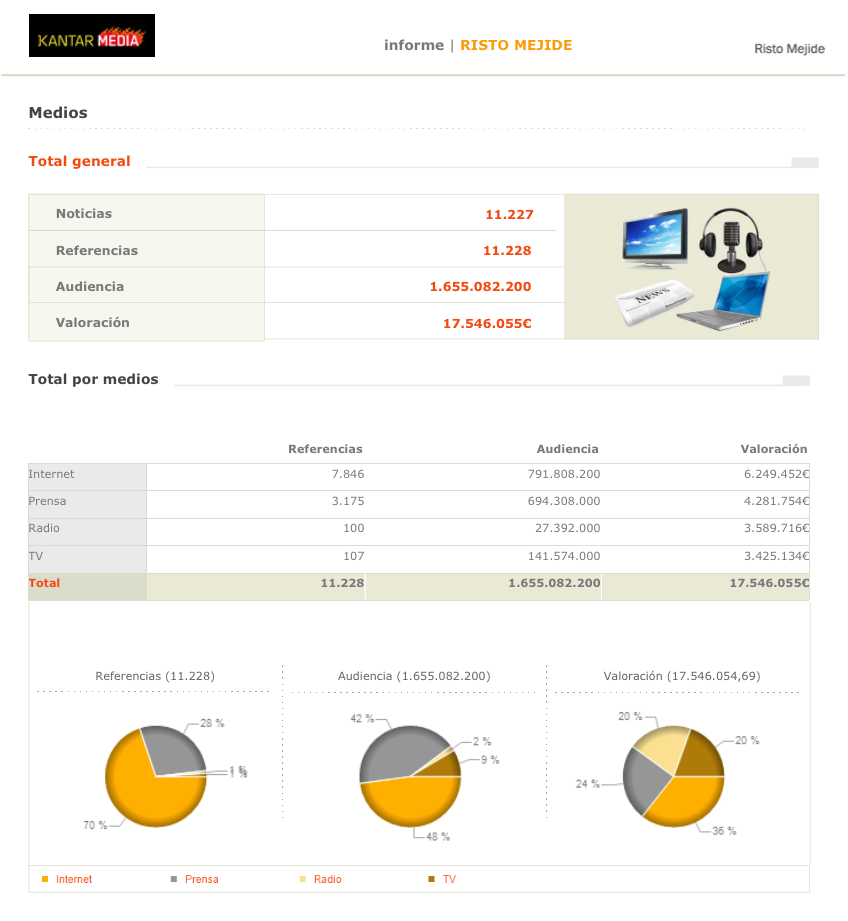Click the RISTO MEJIDE report title
Image resolution: width=848 pixels, height=921 pixels.
(516, 45)
